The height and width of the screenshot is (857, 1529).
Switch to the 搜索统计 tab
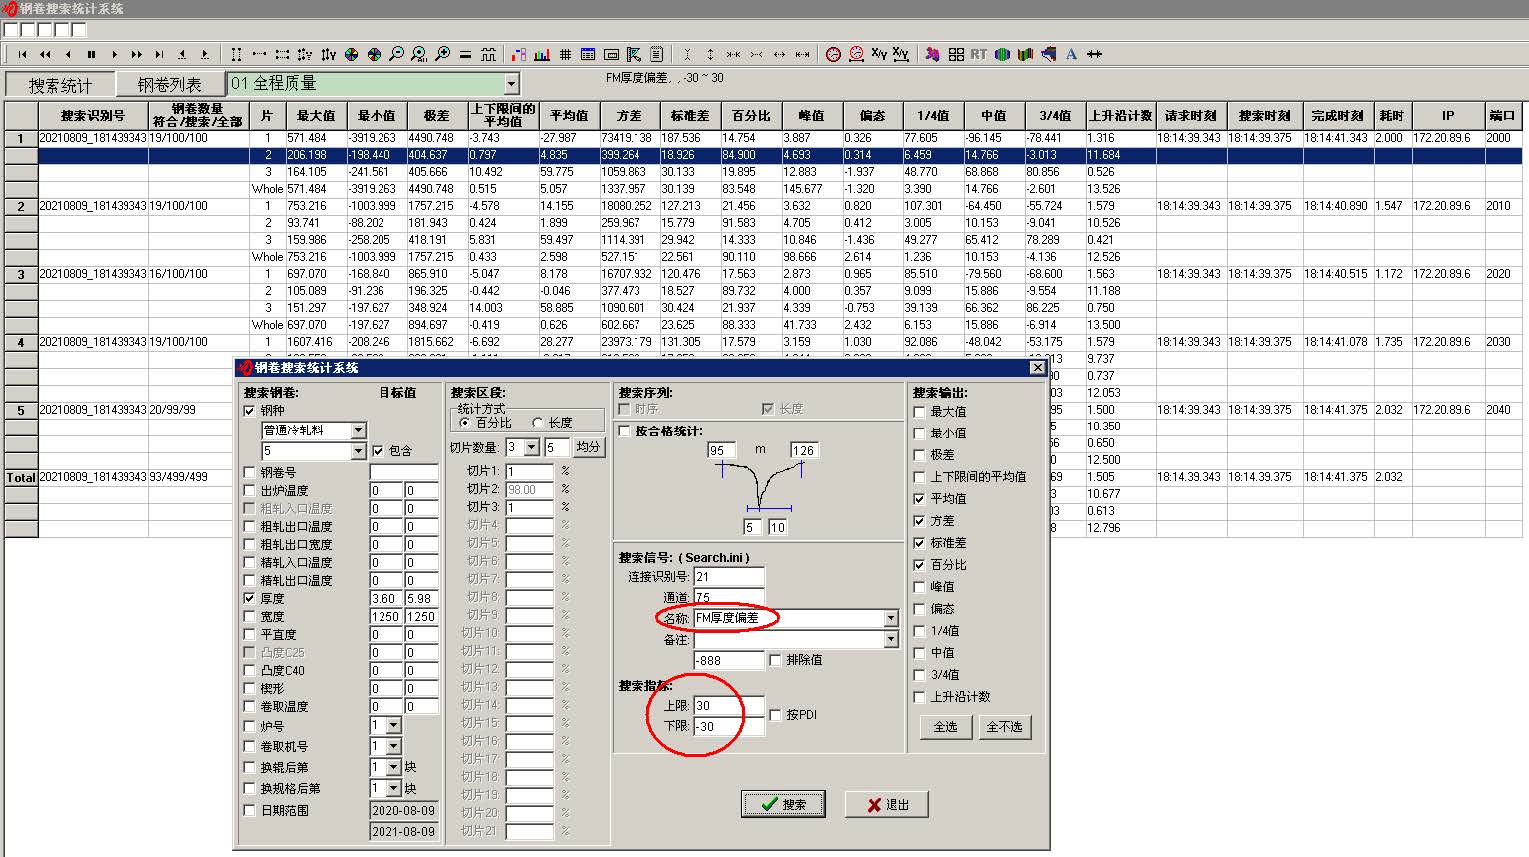[60, 85]
